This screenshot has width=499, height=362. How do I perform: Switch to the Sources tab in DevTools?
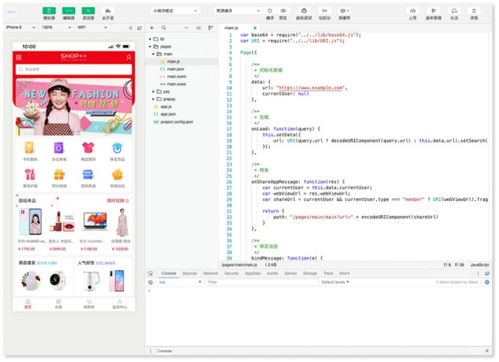tap(190, 273)
